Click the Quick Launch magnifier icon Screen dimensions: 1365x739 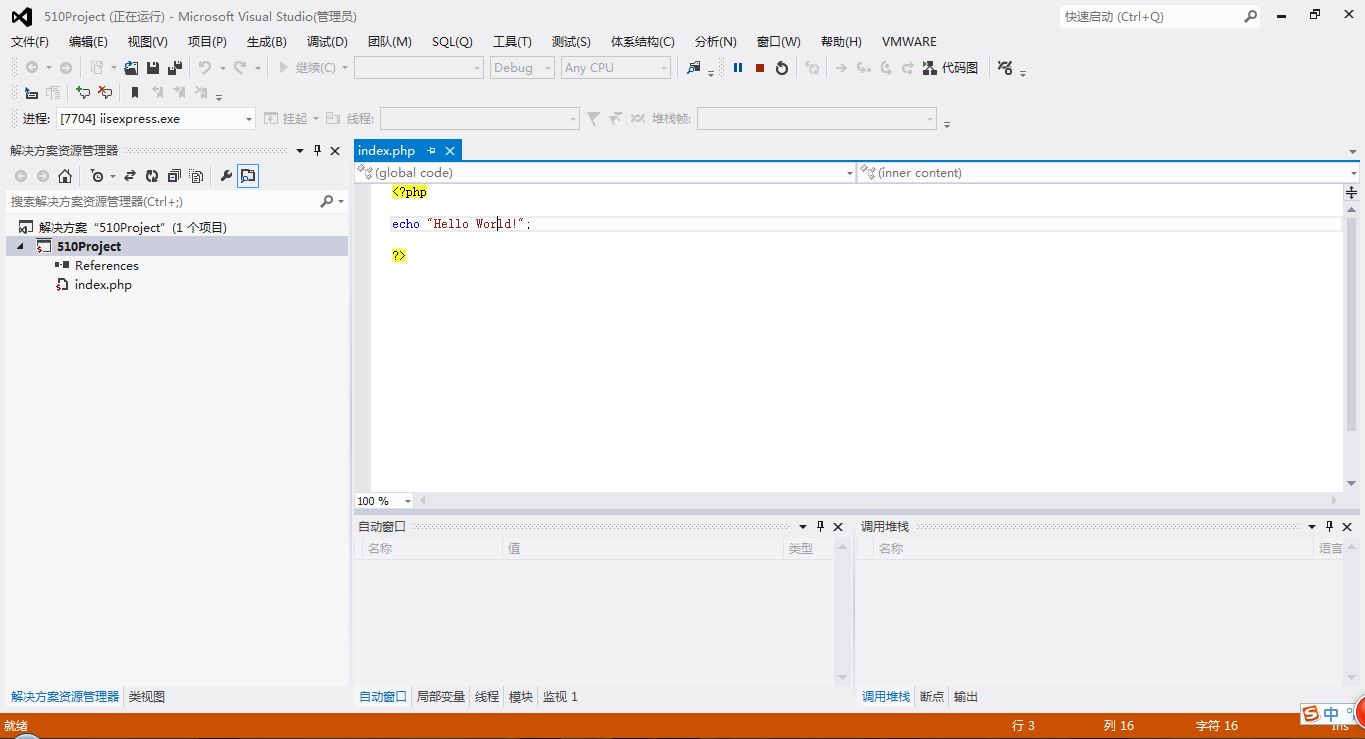tap(1250, 17)
